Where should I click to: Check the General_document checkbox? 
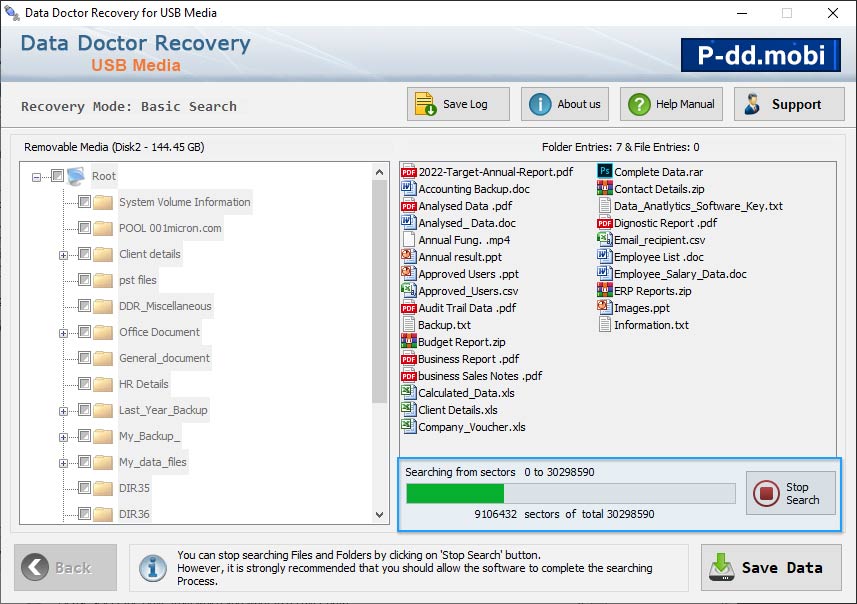[84, 357]
